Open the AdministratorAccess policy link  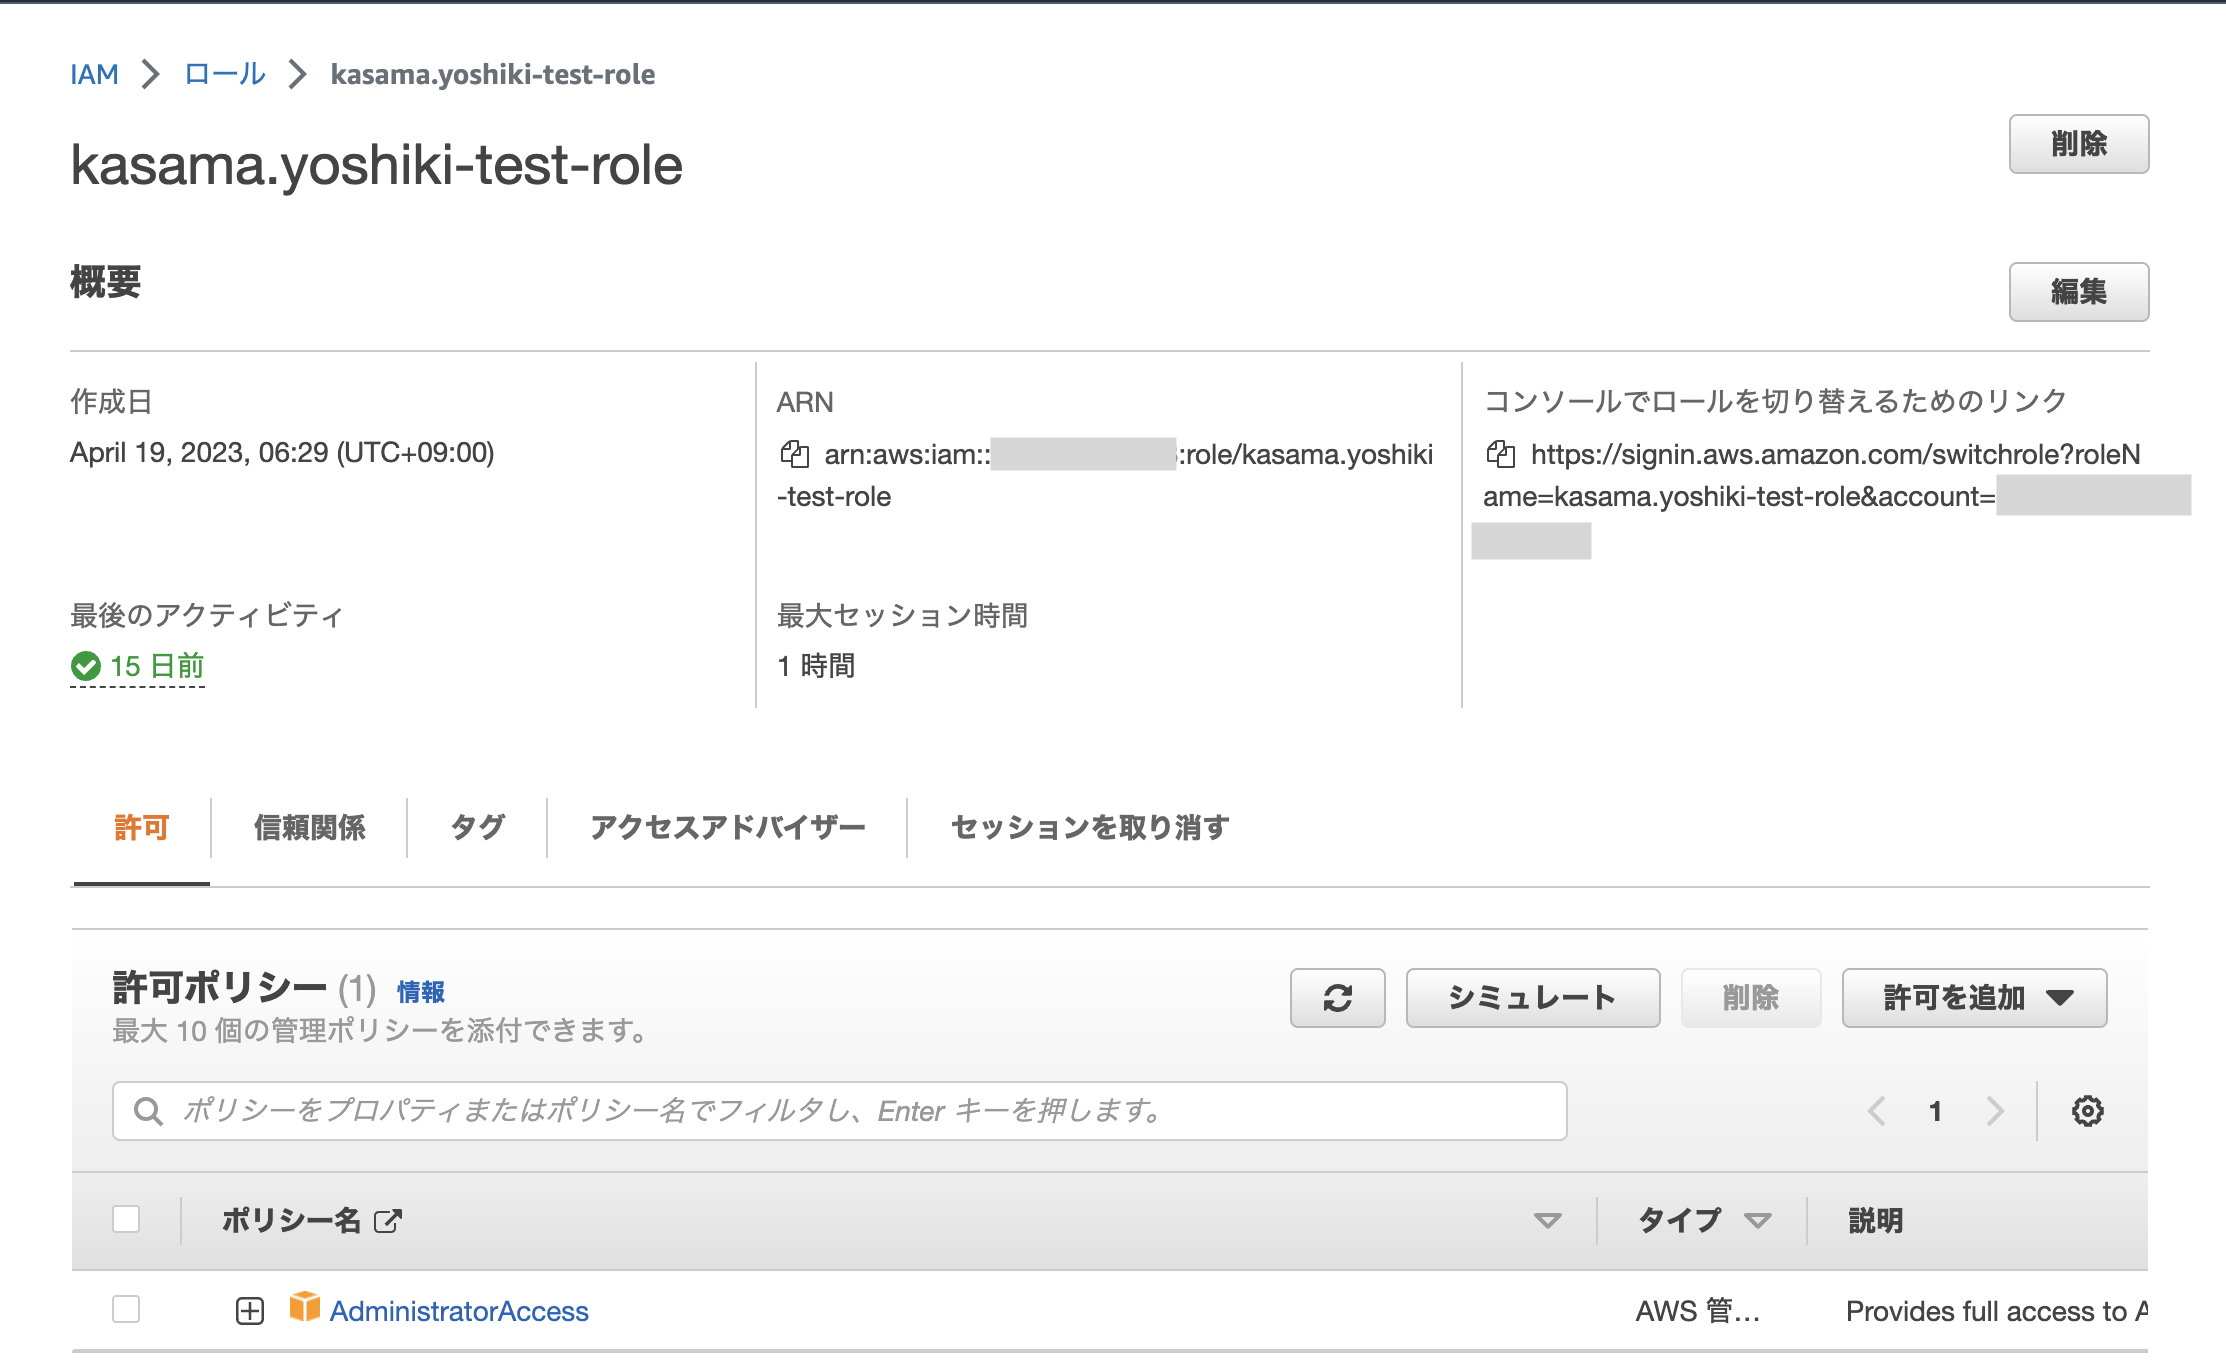459,1311
